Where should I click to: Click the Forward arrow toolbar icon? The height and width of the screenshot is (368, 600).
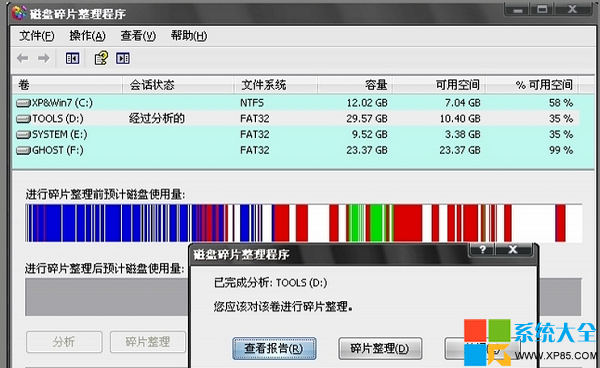pyautogui.click(x=44, y=59)
